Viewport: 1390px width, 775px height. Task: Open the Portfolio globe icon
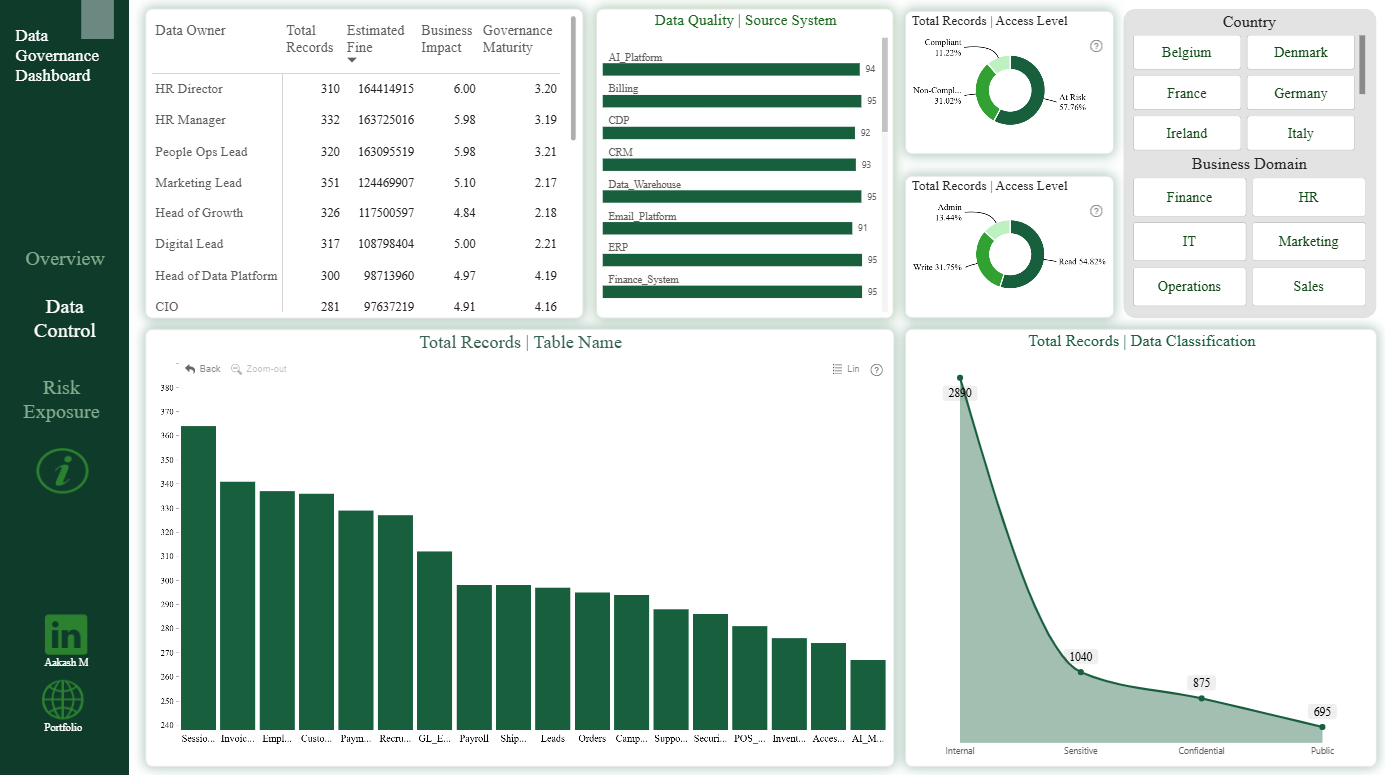[63, 700]
